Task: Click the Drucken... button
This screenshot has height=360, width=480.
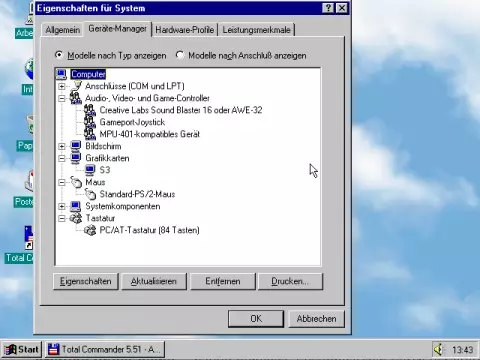Action: pyautogui.click(x=290, y=281)
